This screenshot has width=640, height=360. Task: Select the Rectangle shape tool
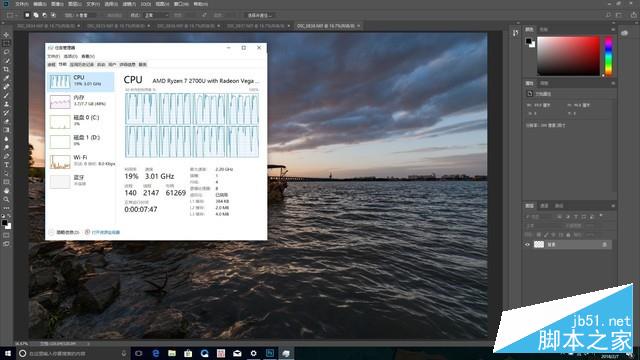tap(6, 182)
